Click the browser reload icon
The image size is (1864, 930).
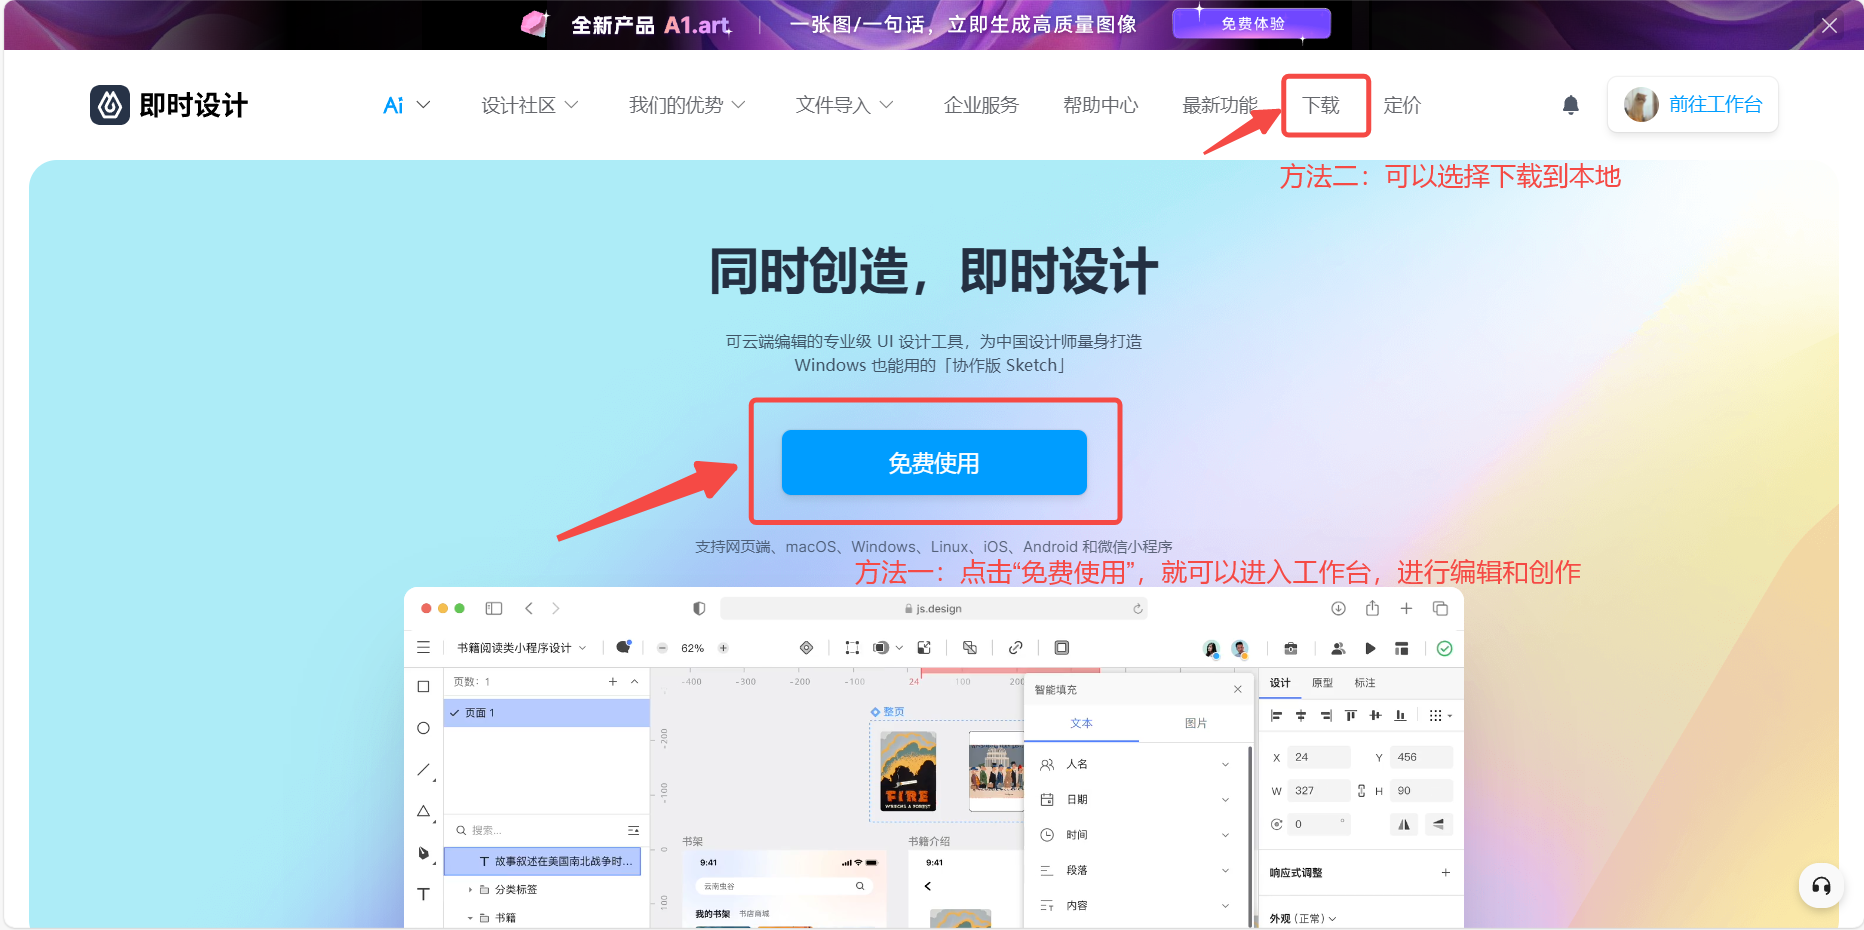(1137, 608)
